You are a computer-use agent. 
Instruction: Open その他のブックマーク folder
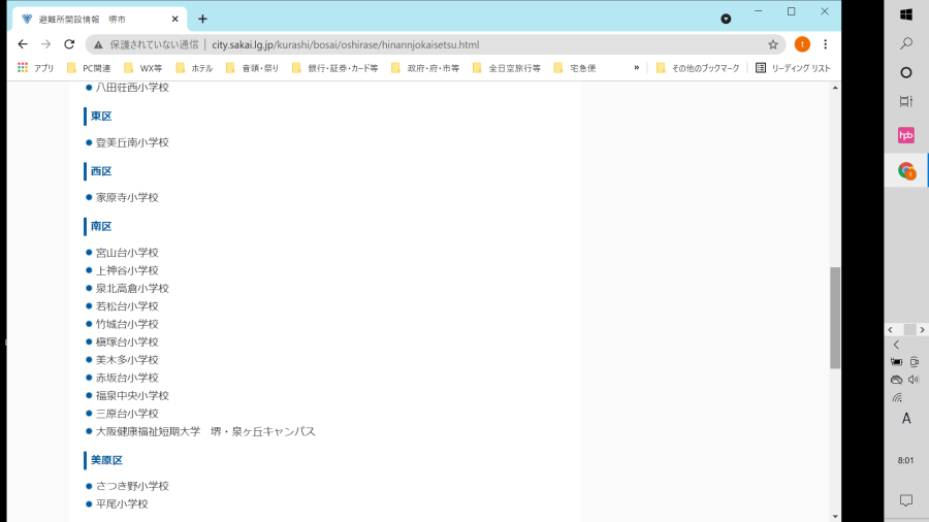click(x=698, y=68)
